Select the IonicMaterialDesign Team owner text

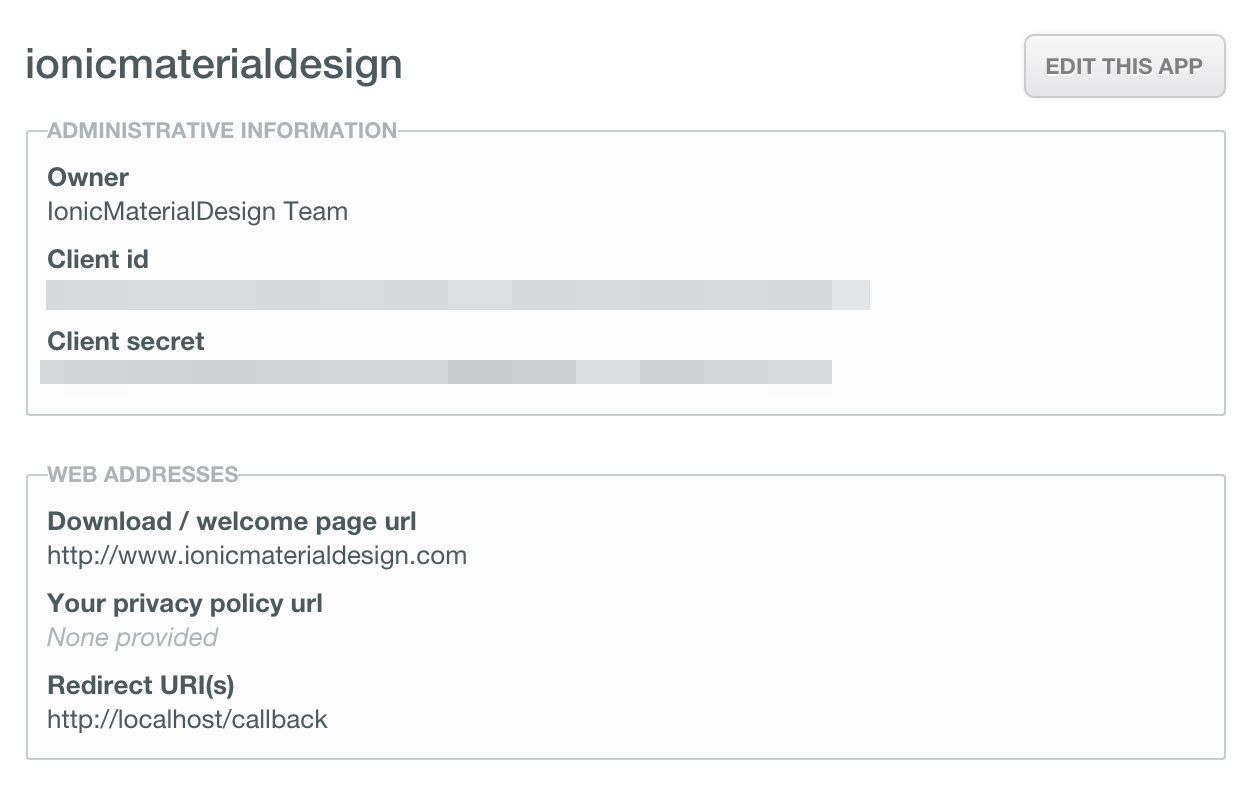pos(197,212)
